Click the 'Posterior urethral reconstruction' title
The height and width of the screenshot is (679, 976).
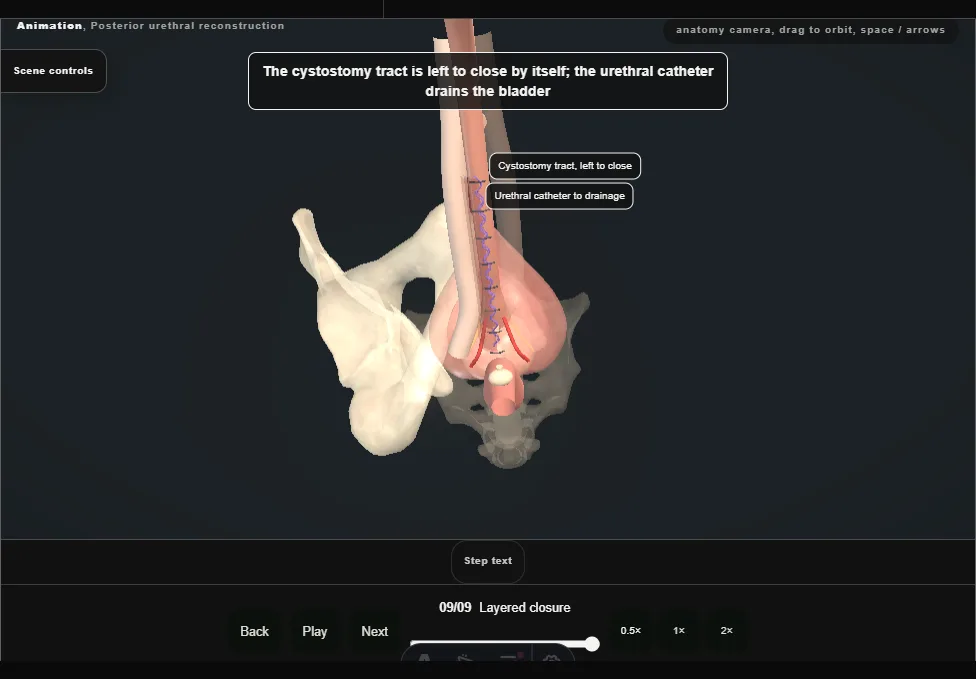pos(187,26)
